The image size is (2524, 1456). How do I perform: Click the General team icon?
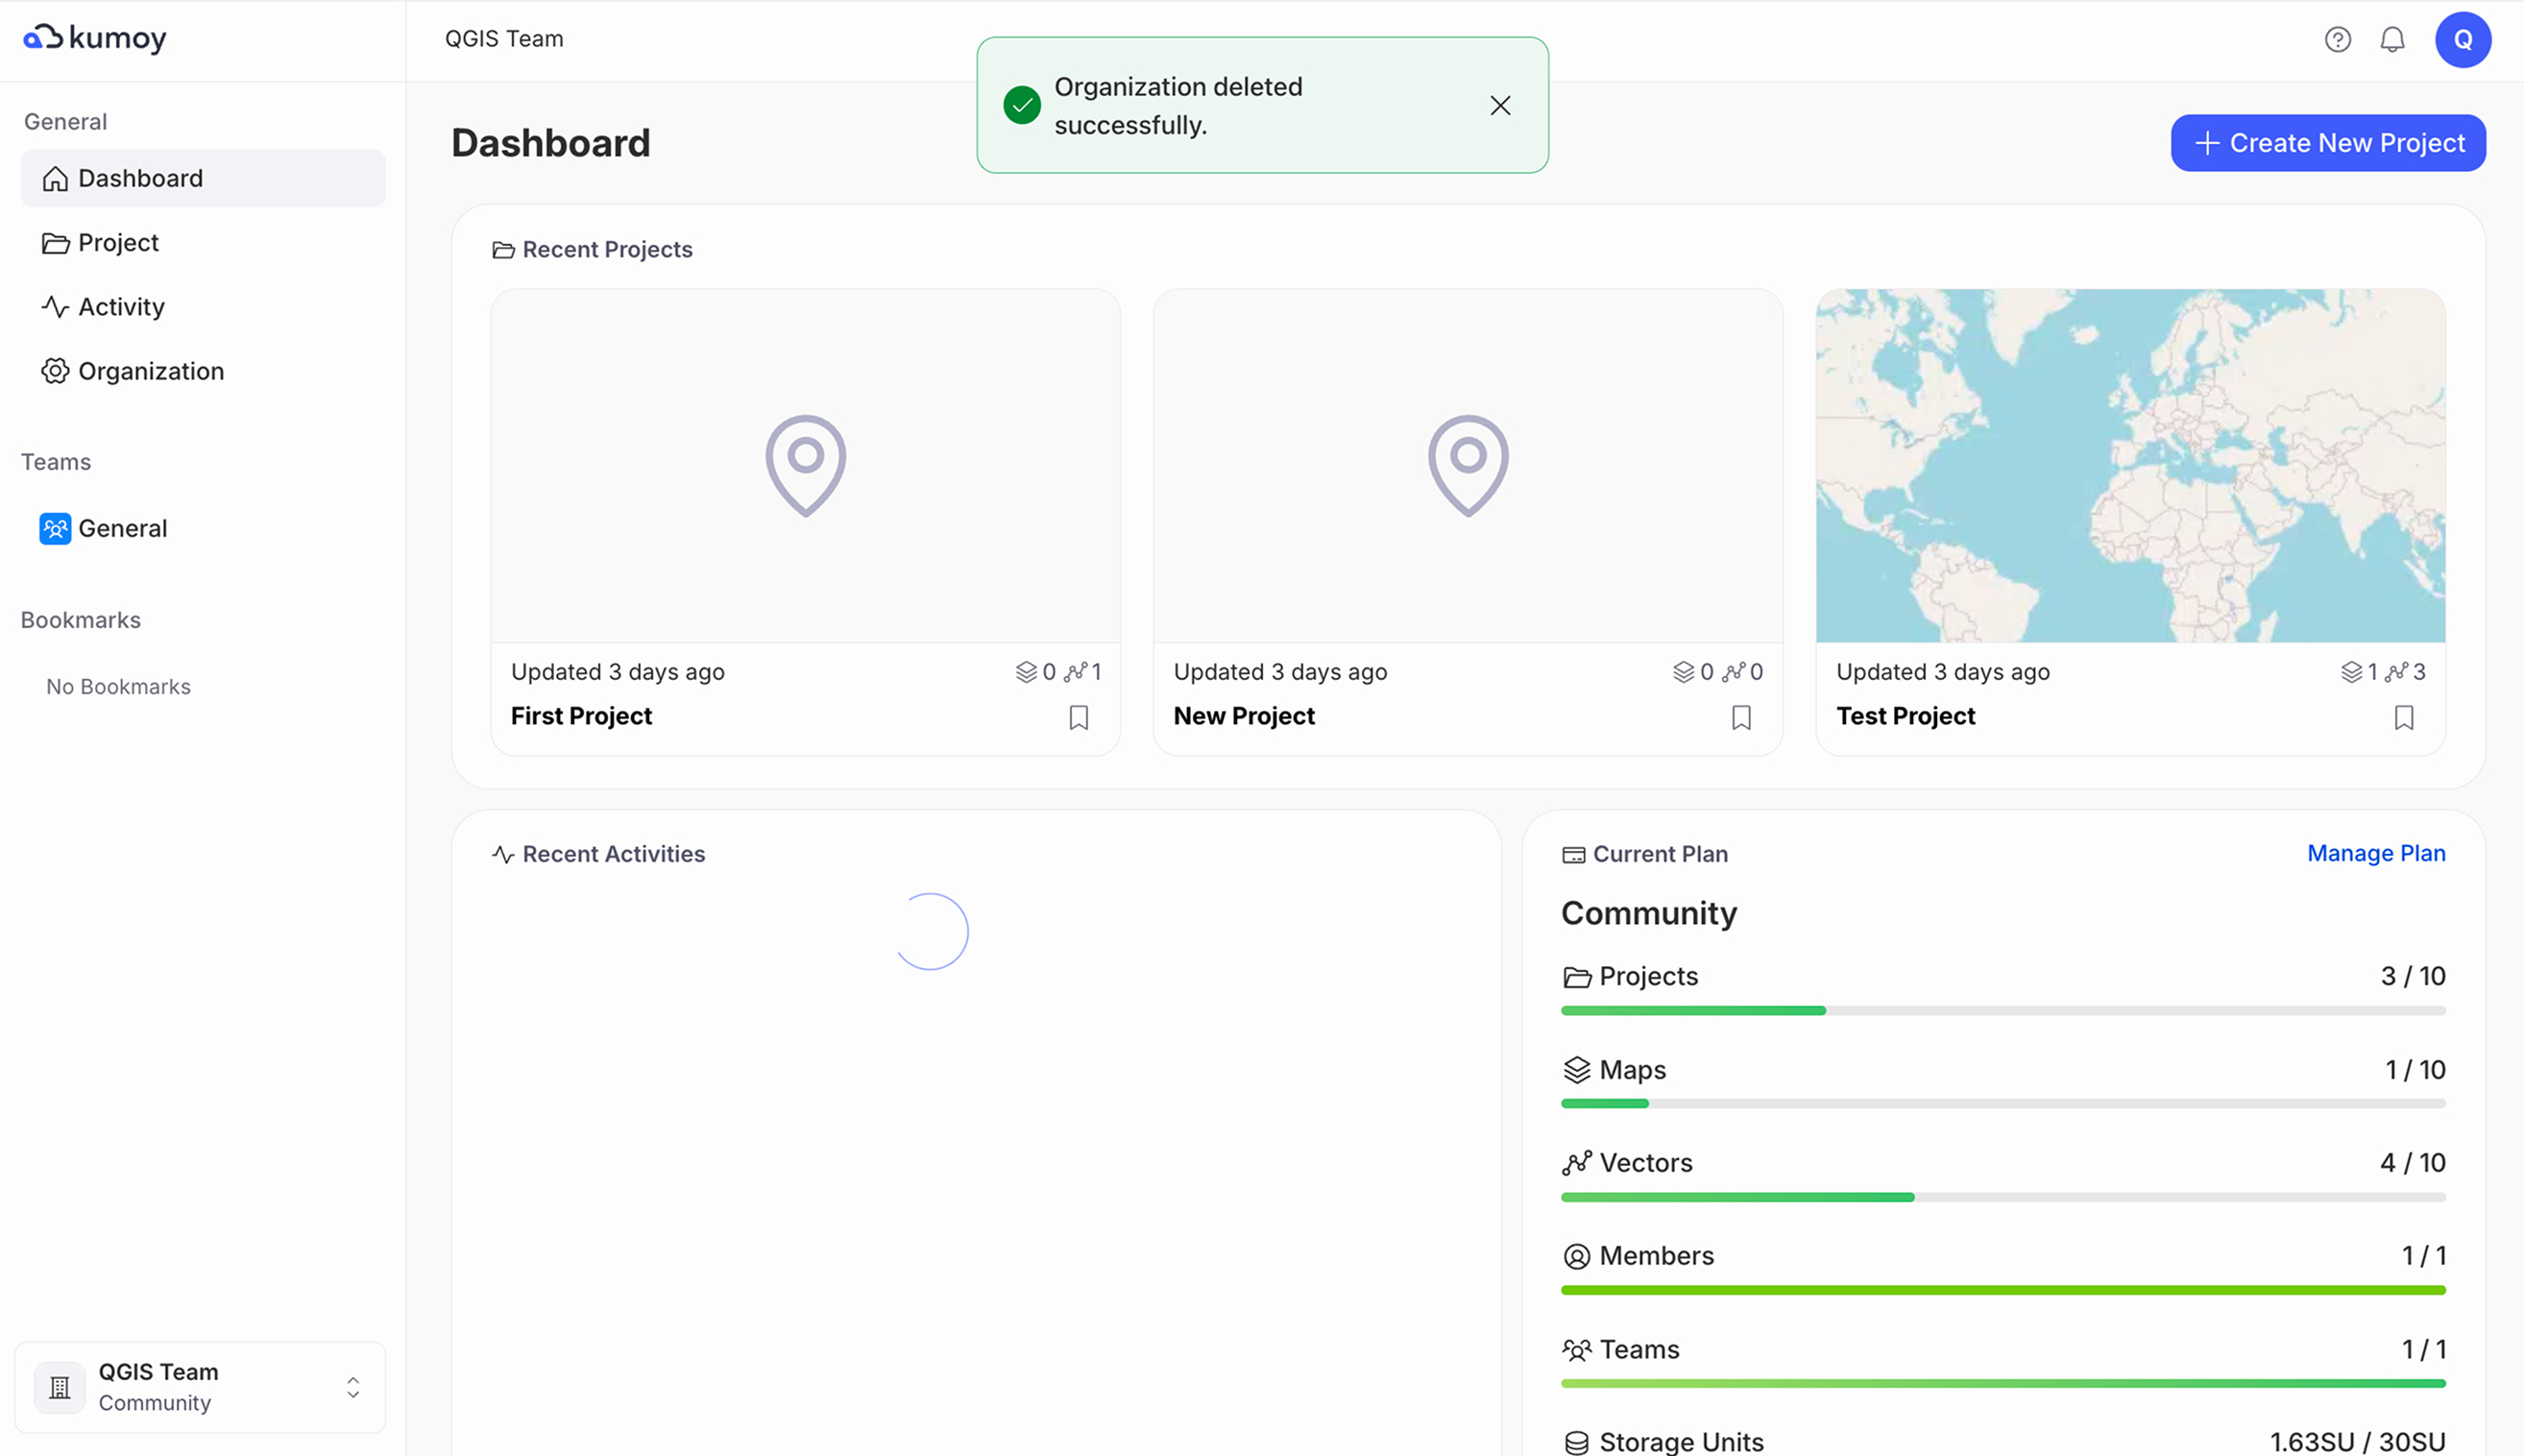pyautogui.click(x=55, y=528)
